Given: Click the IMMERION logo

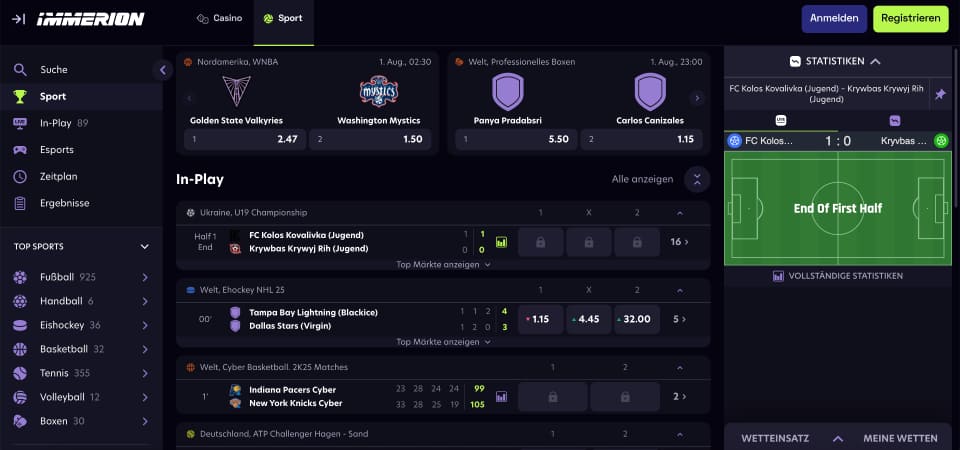Looking at the screenshot, I should point(91,19).
